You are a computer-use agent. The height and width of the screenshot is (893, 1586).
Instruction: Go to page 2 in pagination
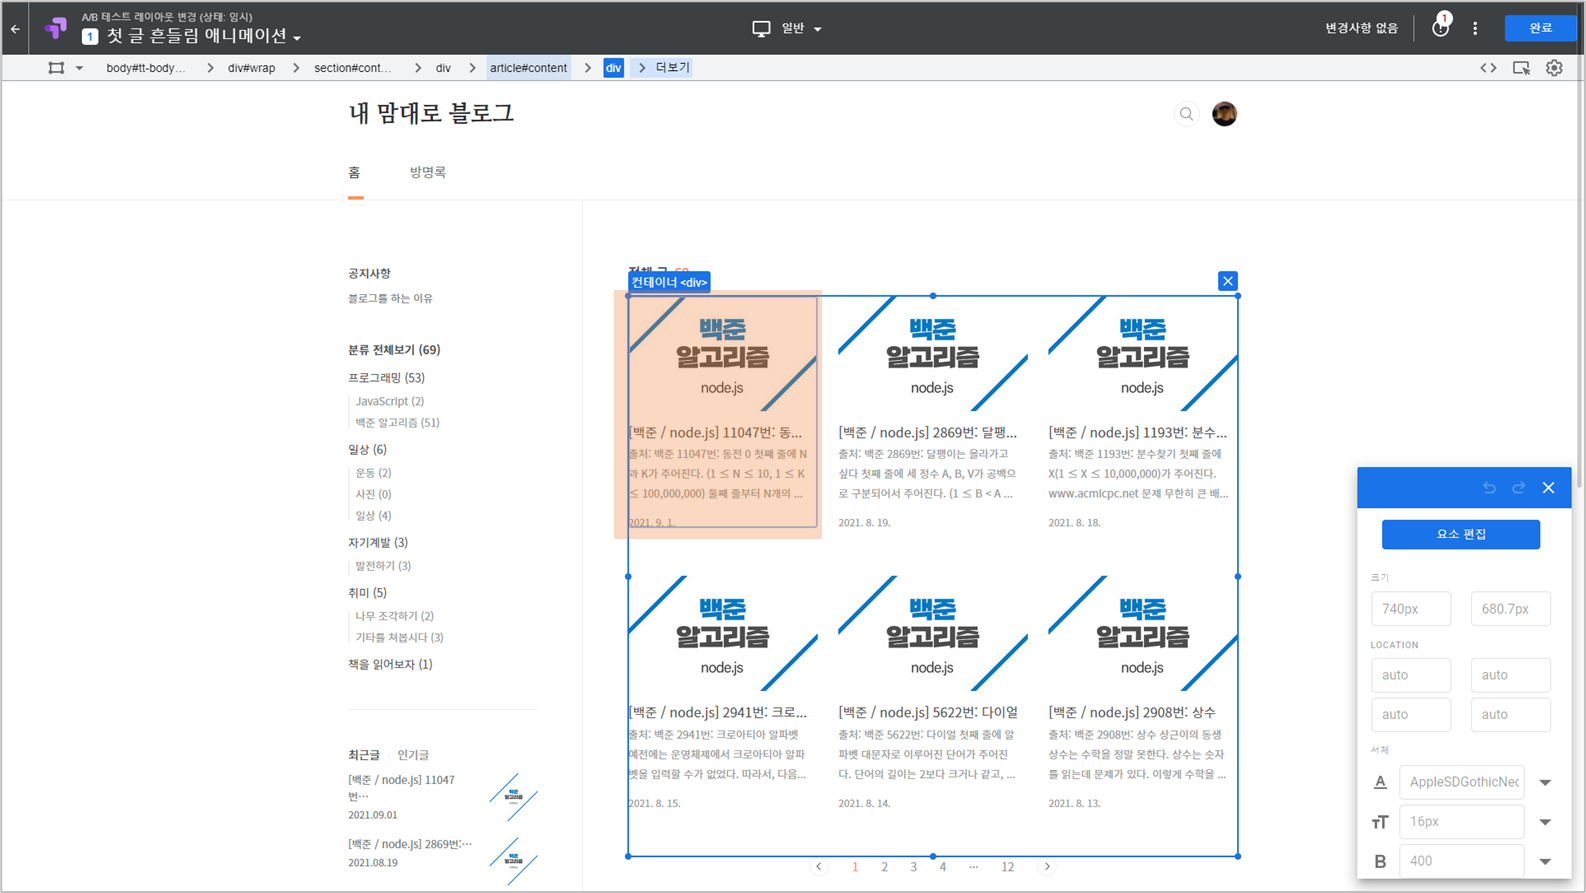click(884, 867)
